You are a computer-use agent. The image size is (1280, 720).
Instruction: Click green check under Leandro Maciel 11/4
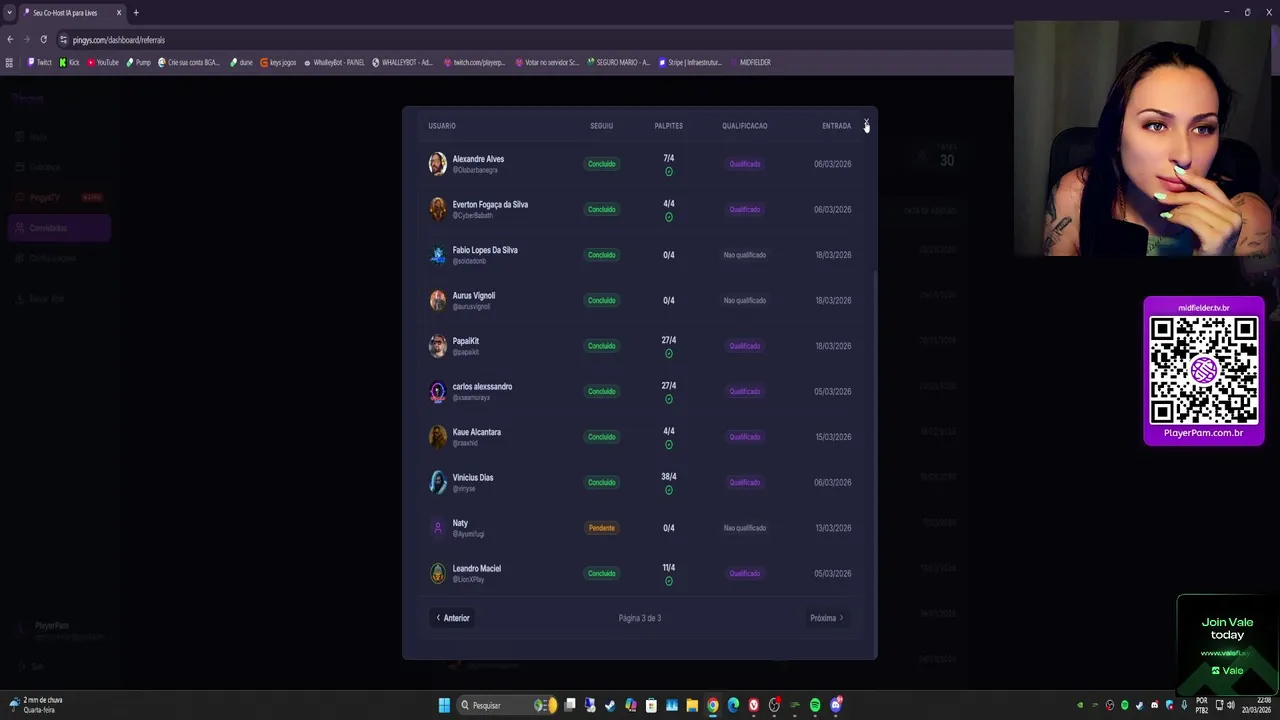click(x=669, y=581)
